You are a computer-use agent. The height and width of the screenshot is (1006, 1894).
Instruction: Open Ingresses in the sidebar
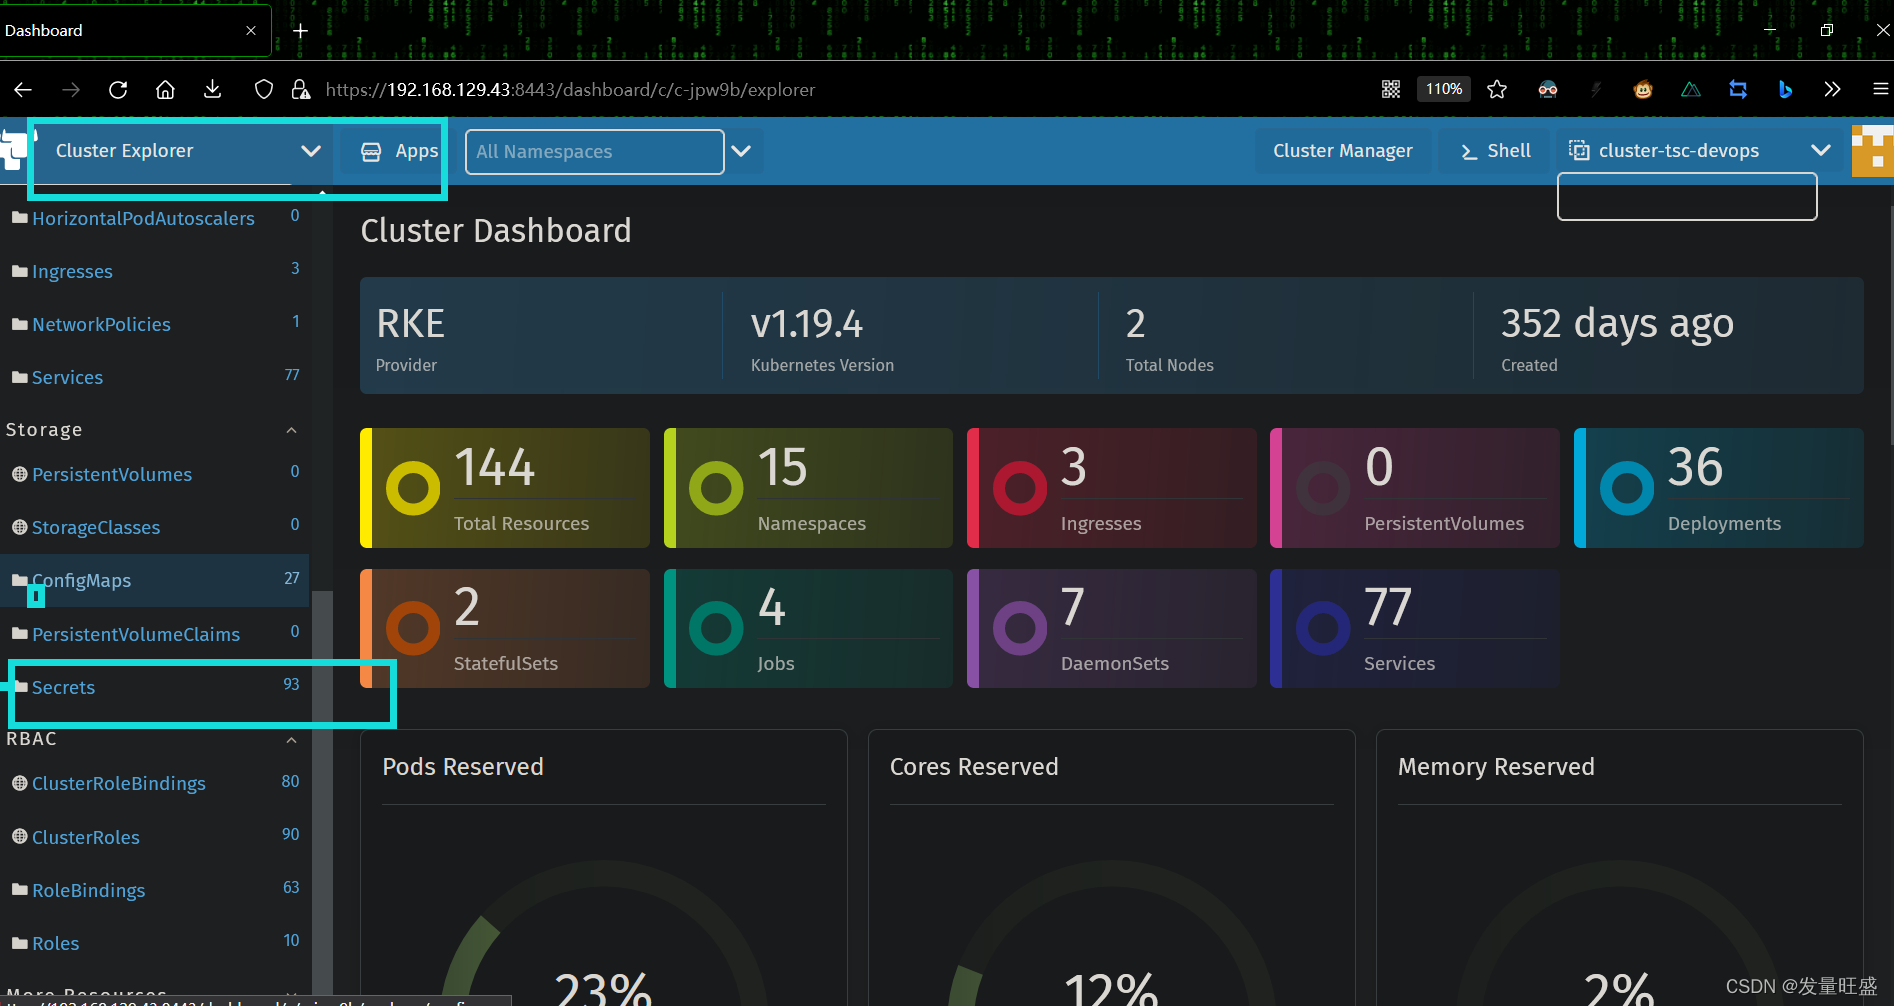(72, 271)
